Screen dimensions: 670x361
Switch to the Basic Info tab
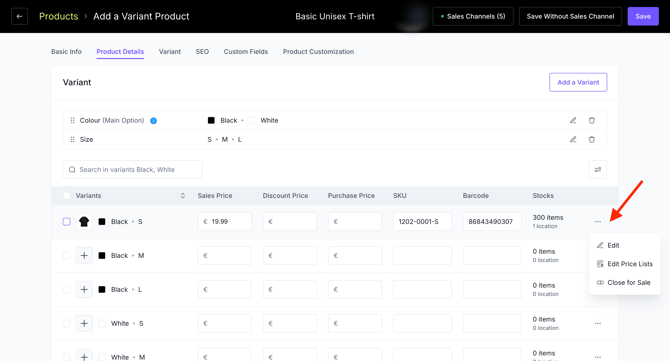[x=66, y=52]
